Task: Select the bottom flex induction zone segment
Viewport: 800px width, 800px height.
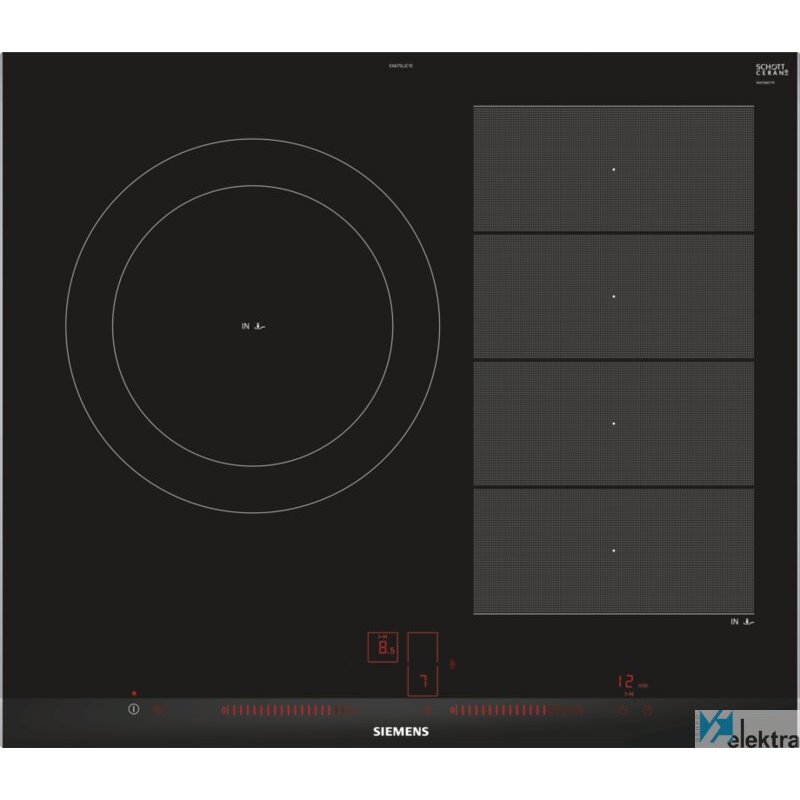Action: 613,550
